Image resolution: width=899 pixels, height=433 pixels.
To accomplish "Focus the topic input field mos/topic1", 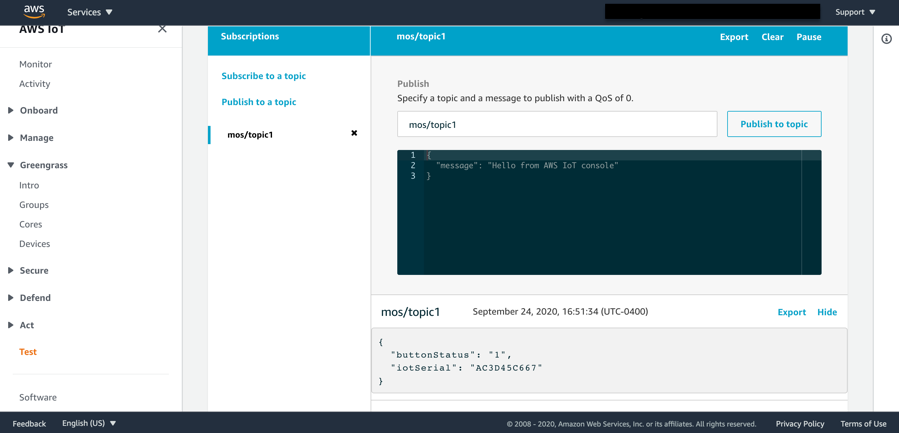I will coord(557,124).
